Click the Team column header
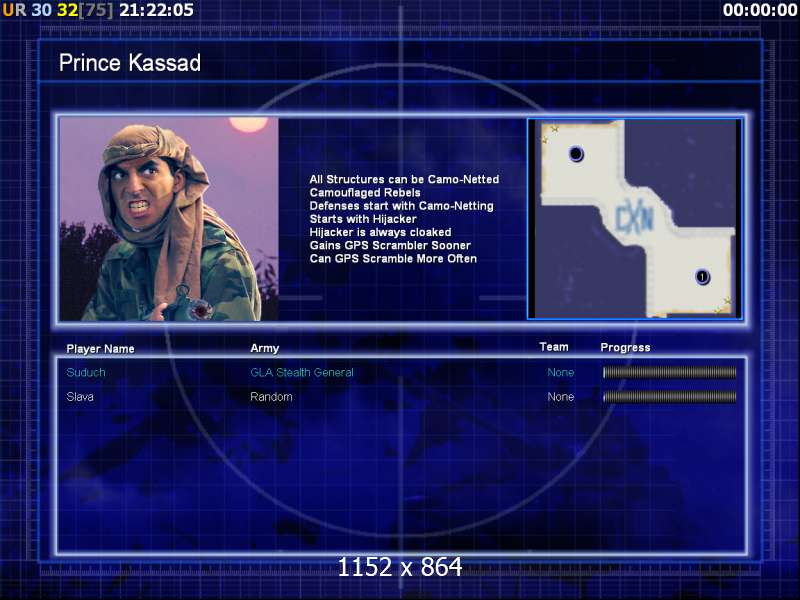 click(x=554, y=347)
